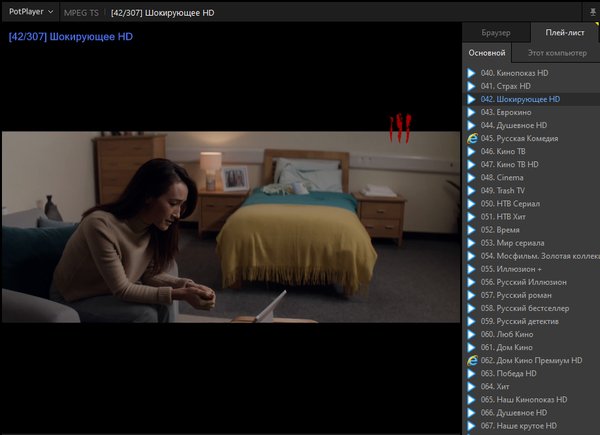Select the Основной playlist tab

pyautogui.click(x=487, y=52)
